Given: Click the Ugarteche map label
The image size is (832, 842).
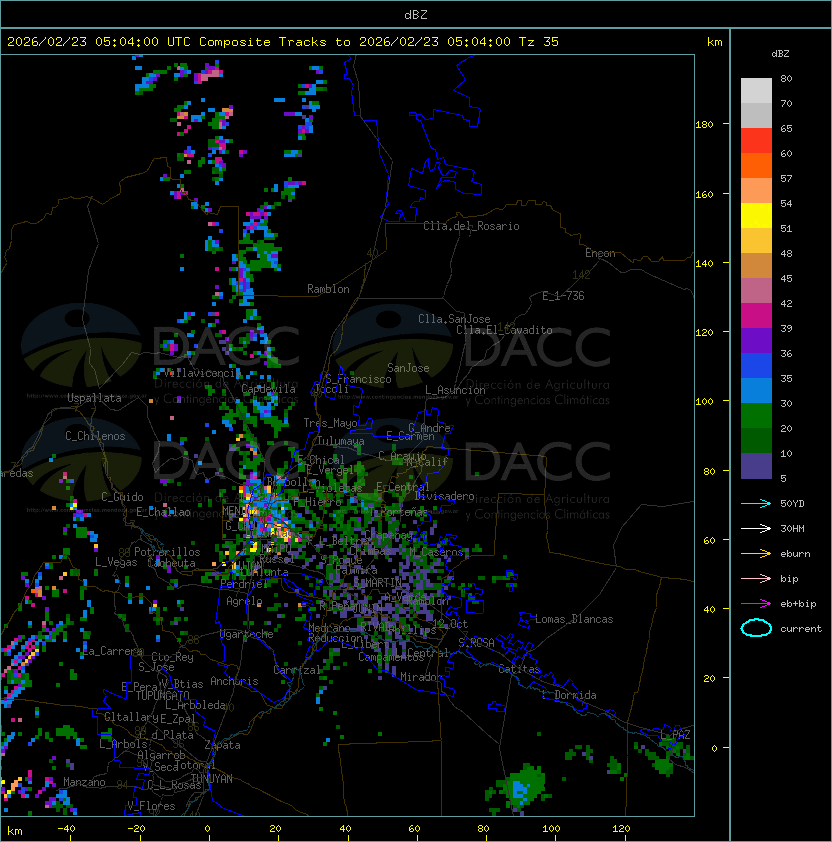Looking at the screenshot, I should [247, 634].
